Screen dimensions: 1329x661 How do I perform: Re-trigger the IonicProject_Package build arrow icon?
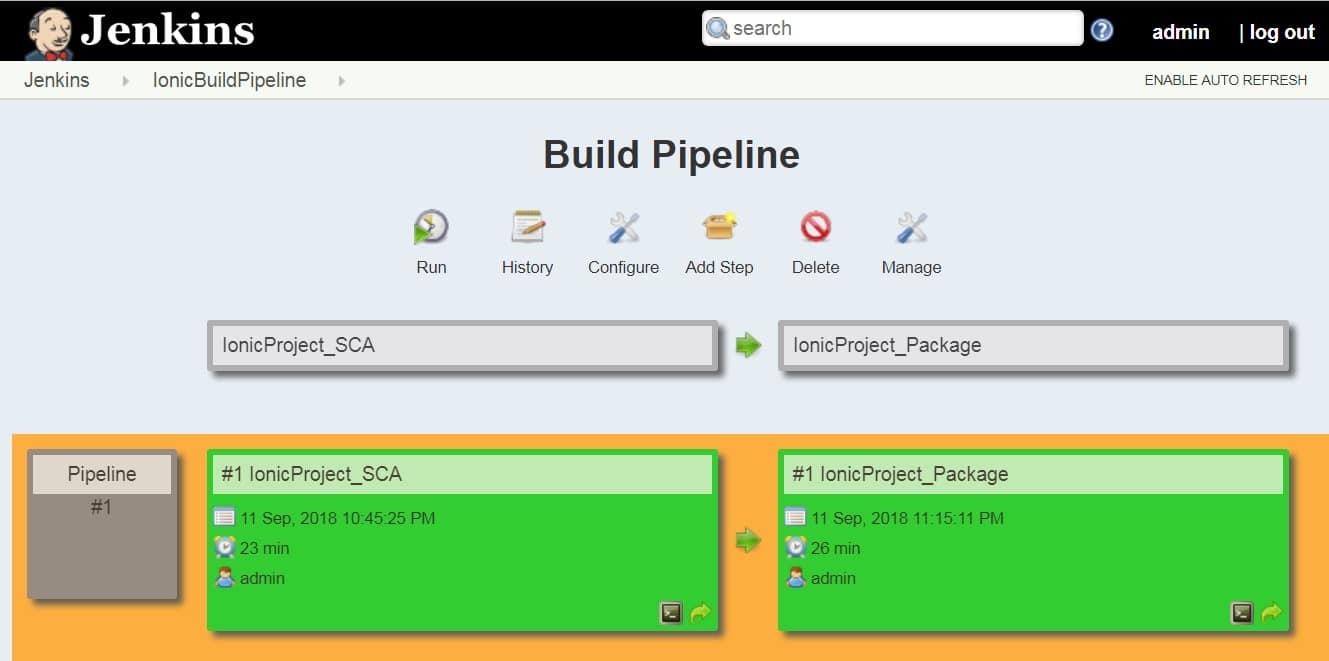click(x=1271, y=613)
